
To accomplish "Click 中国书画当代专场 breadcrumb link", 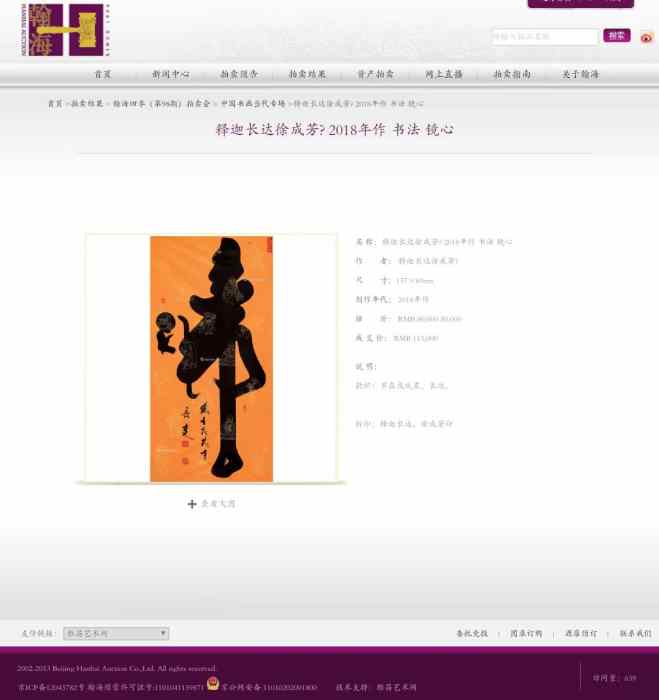I will (x=253, y=104).
